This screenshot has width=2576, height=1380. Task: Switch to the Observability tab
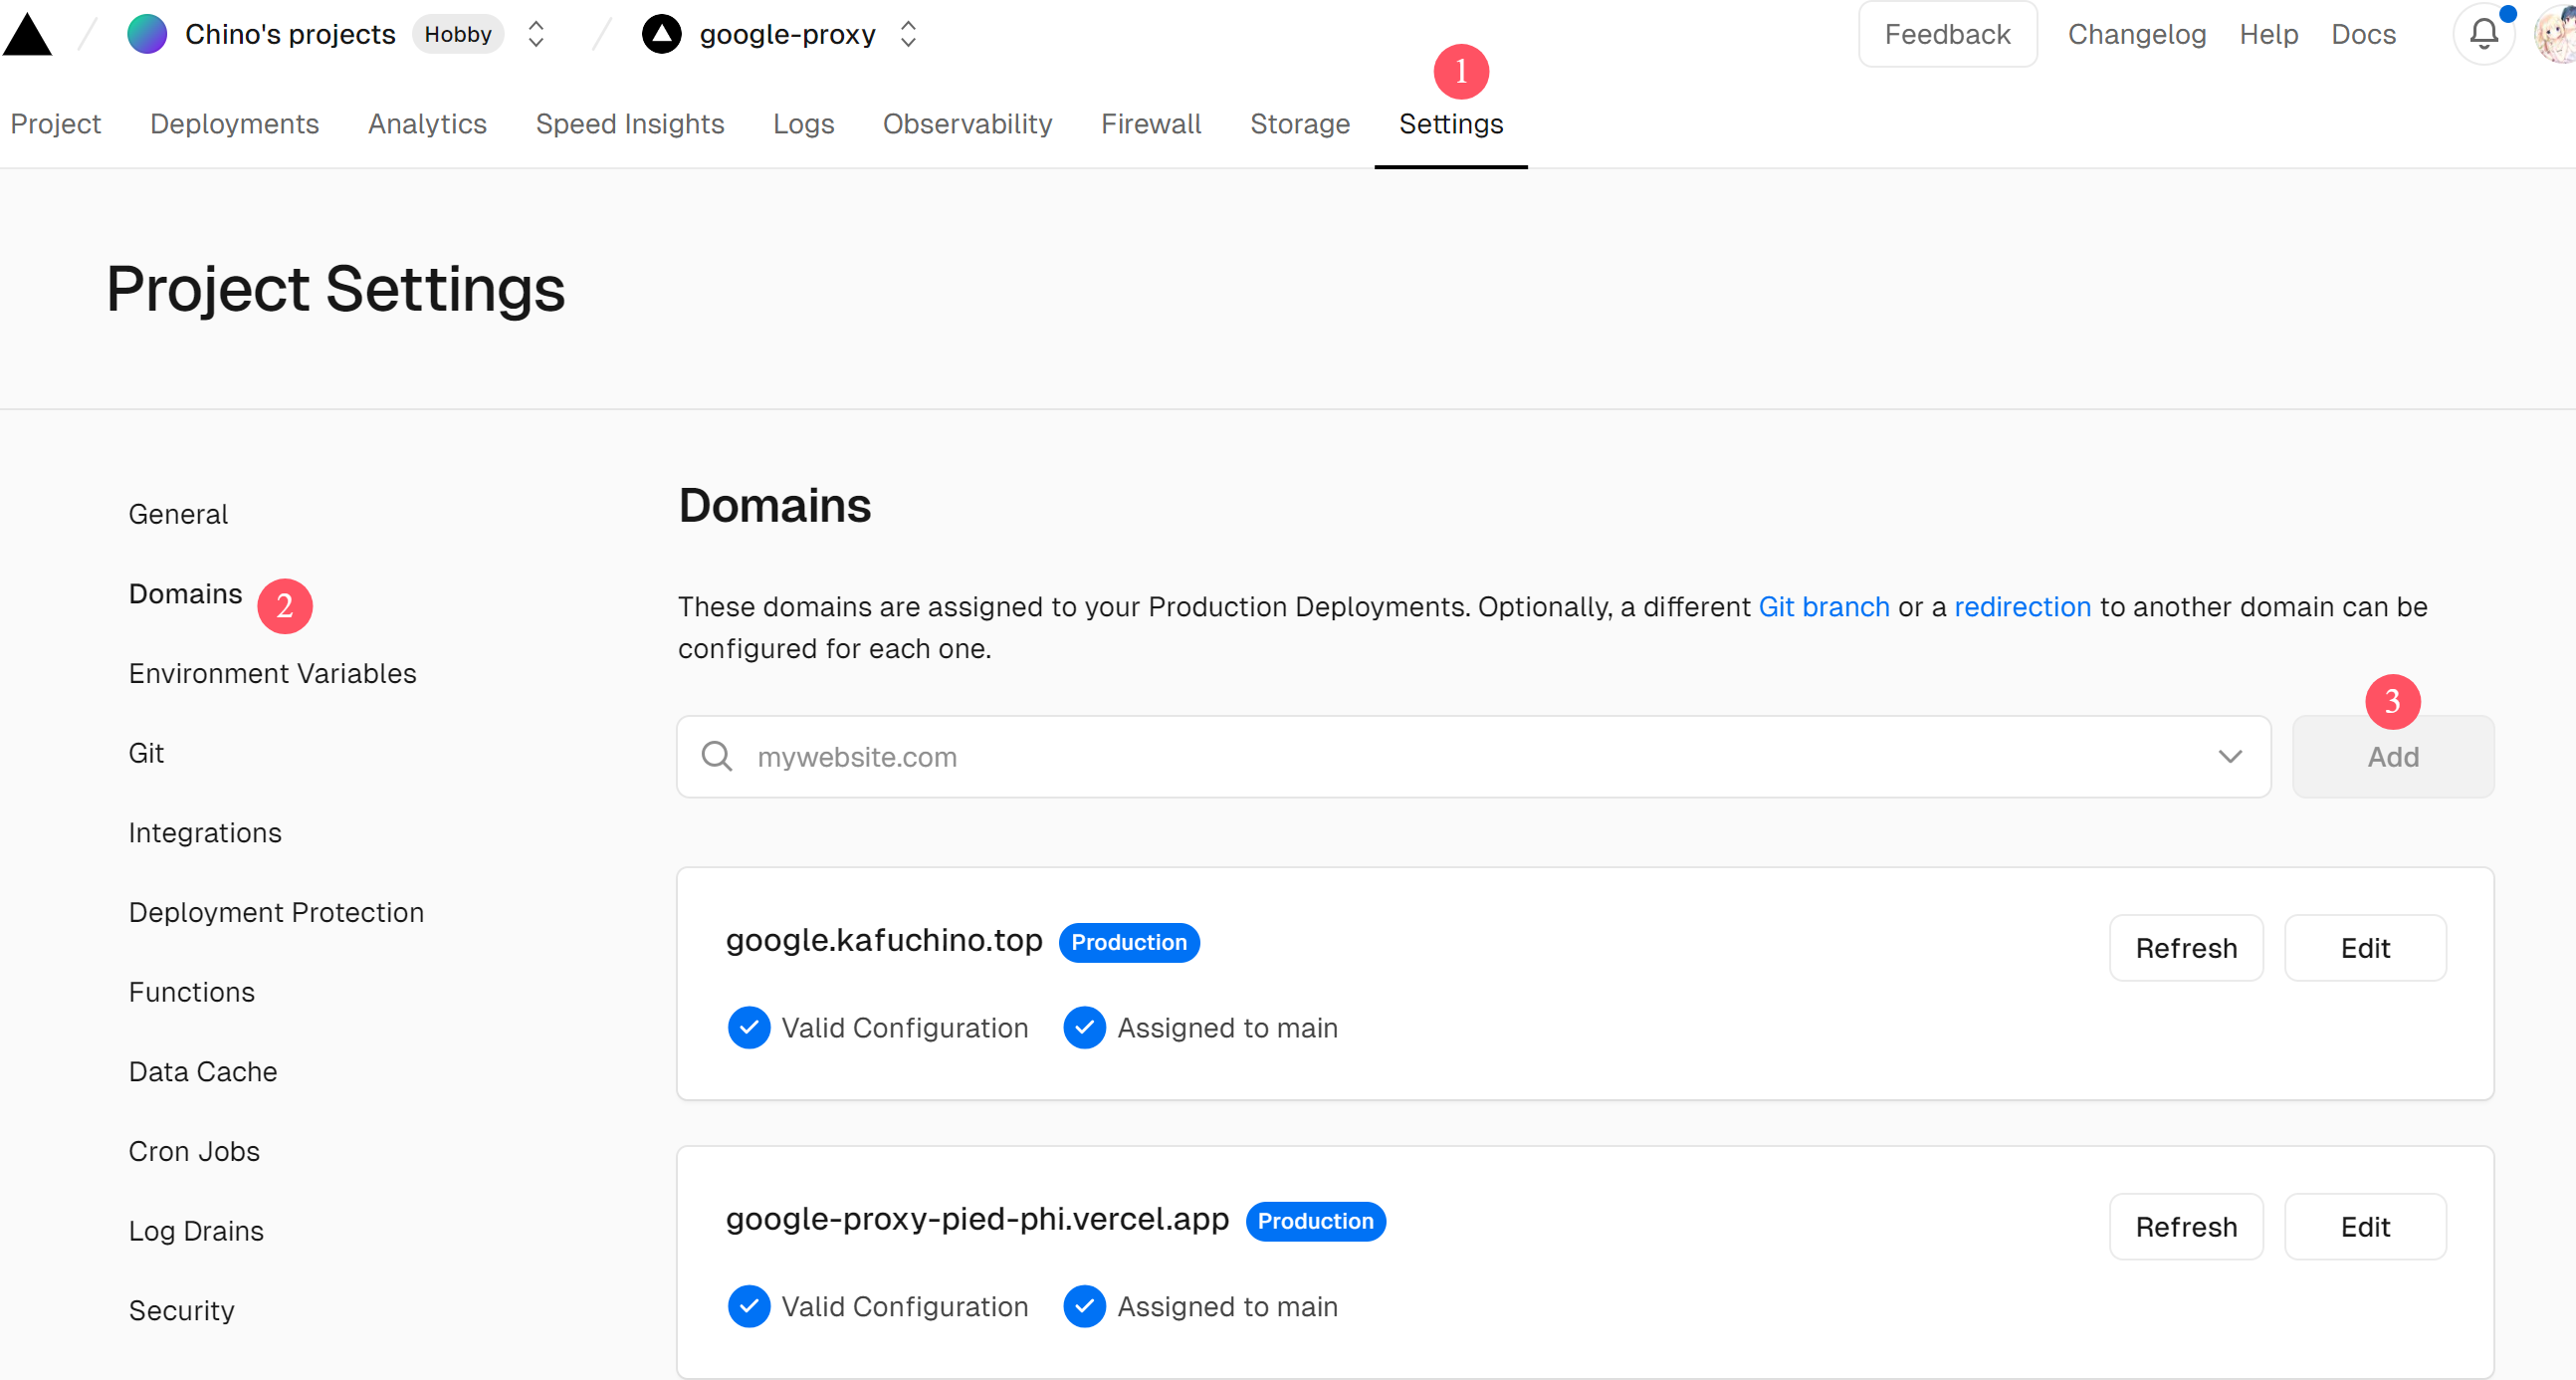[x=967, y=124]
